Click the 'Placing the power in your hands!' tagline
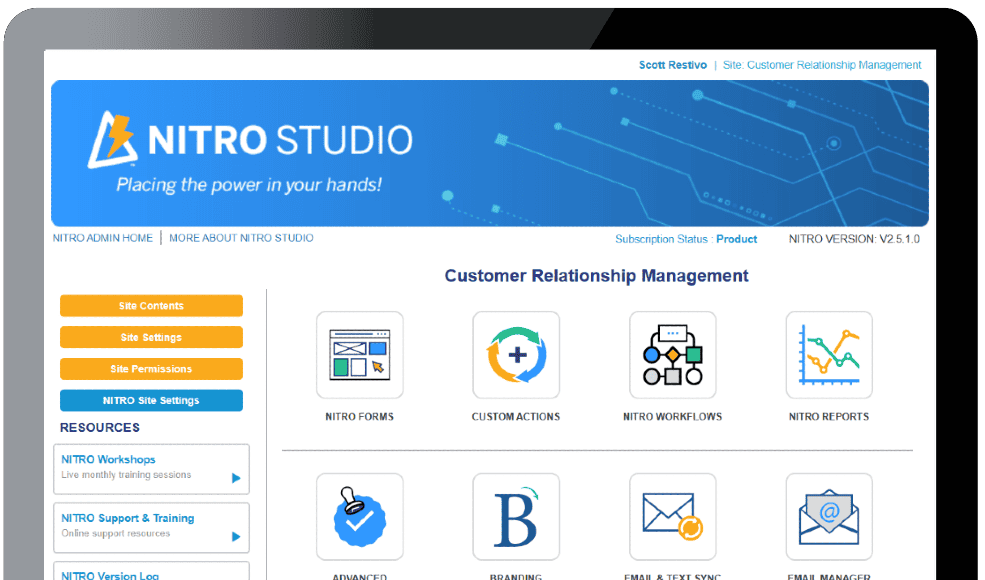The image size is (985, 580). pos(249,185)
